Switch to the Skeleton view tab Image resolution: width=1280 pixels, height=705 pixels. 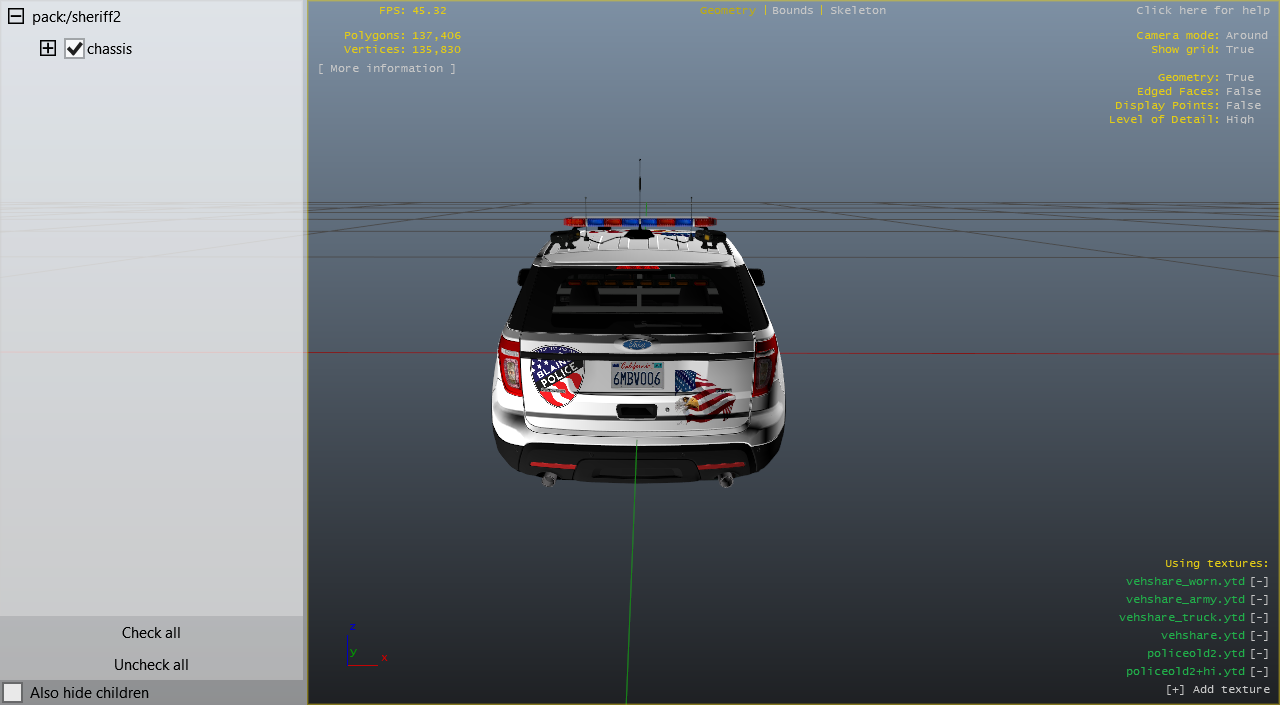(857, 10)
